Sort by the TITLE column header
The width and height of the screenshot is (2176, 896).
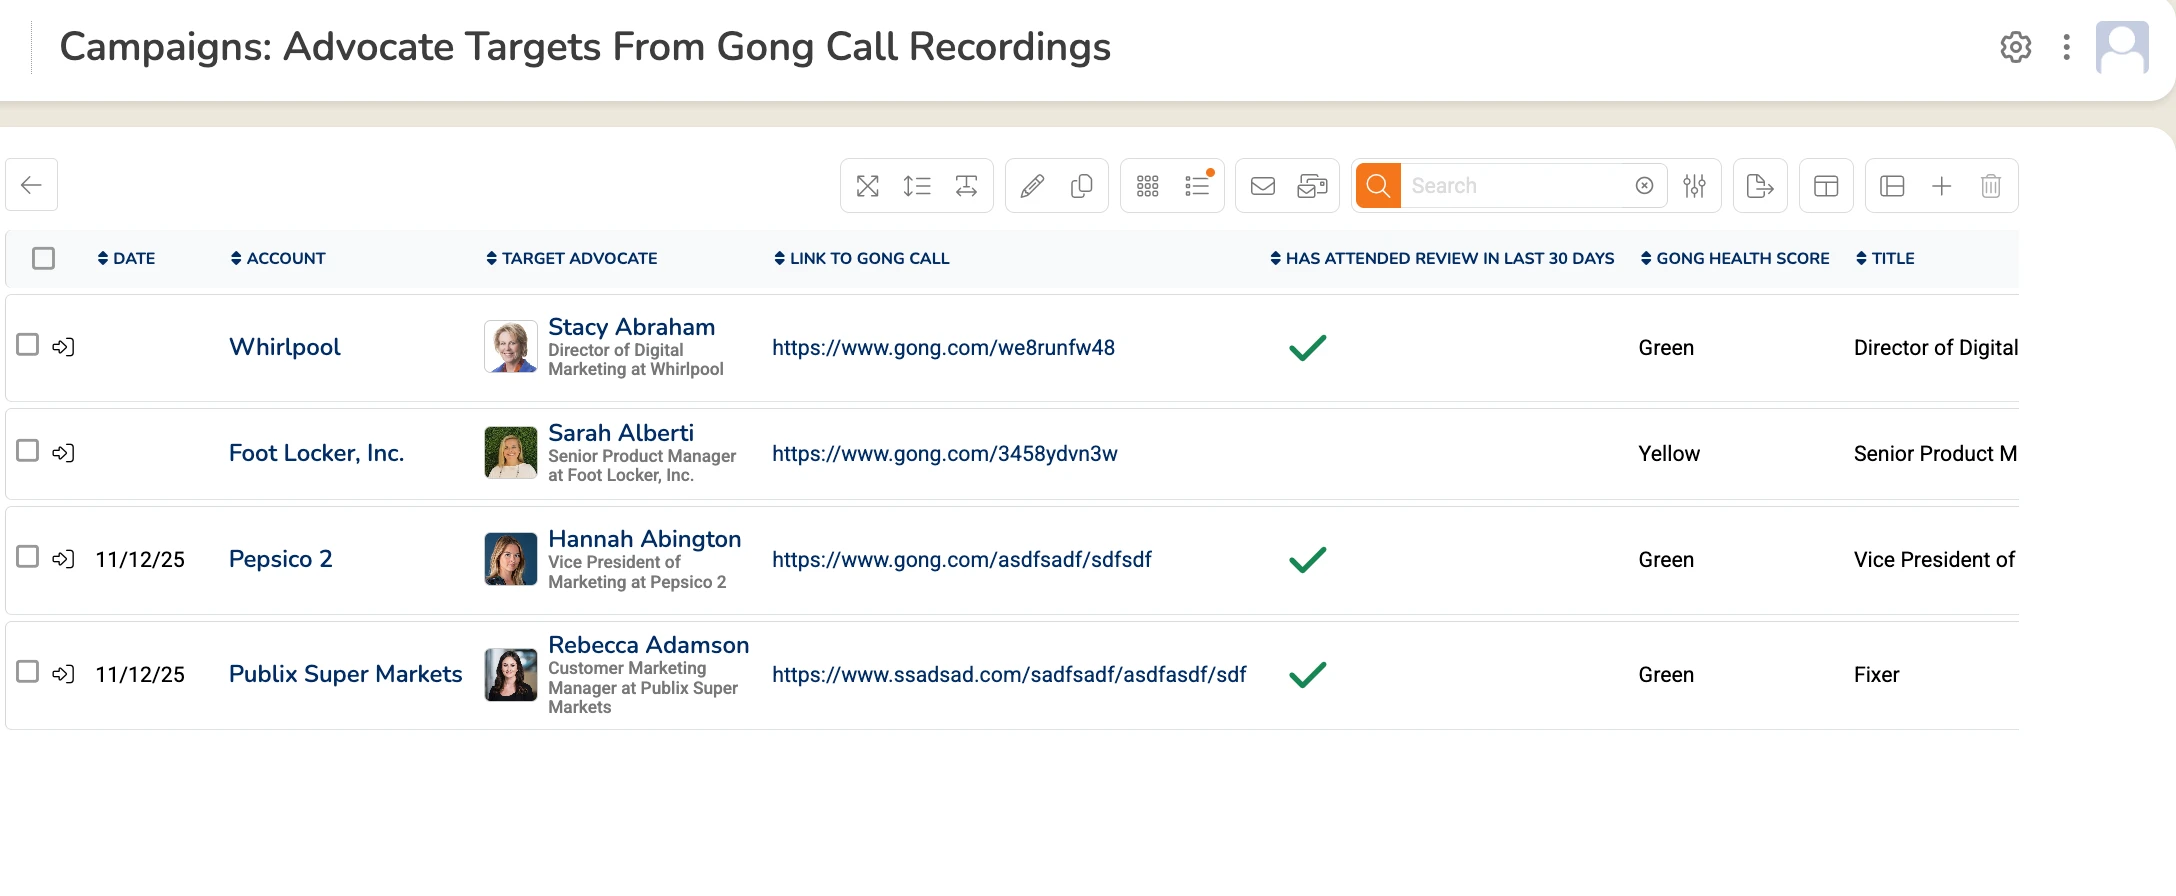click(1885, 258)
